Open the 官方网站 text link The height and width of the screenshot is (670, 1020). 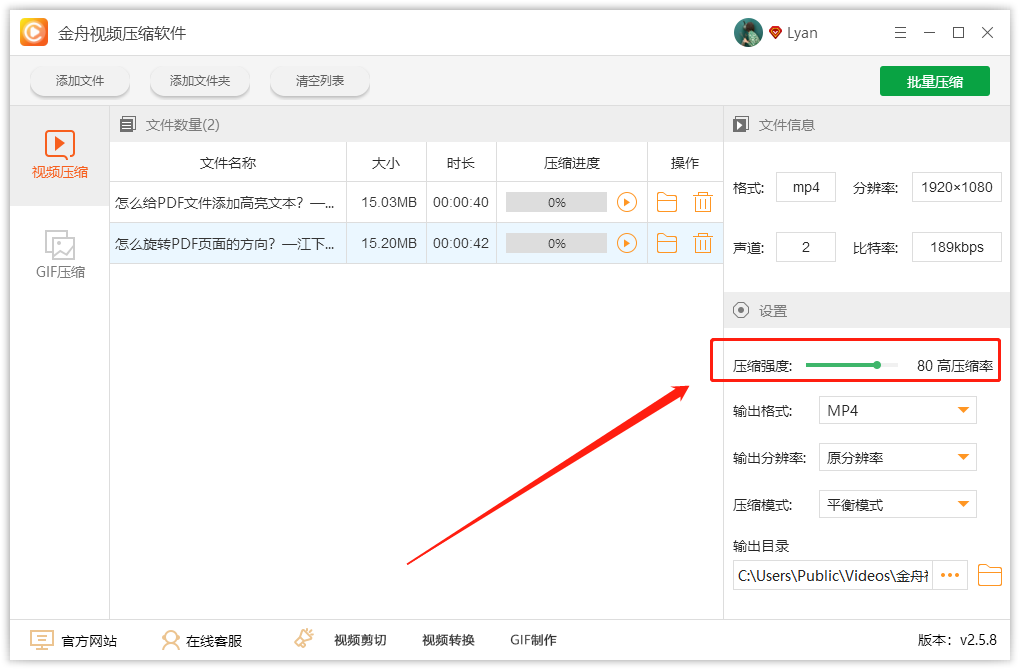89,641
